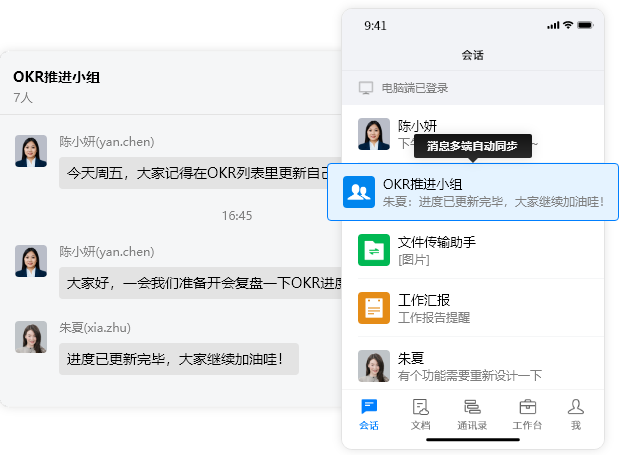Screen dimensions: 627x455
Task: Click 陈小妍 avatar below the 16:45 timestamp
Action: 31,261
